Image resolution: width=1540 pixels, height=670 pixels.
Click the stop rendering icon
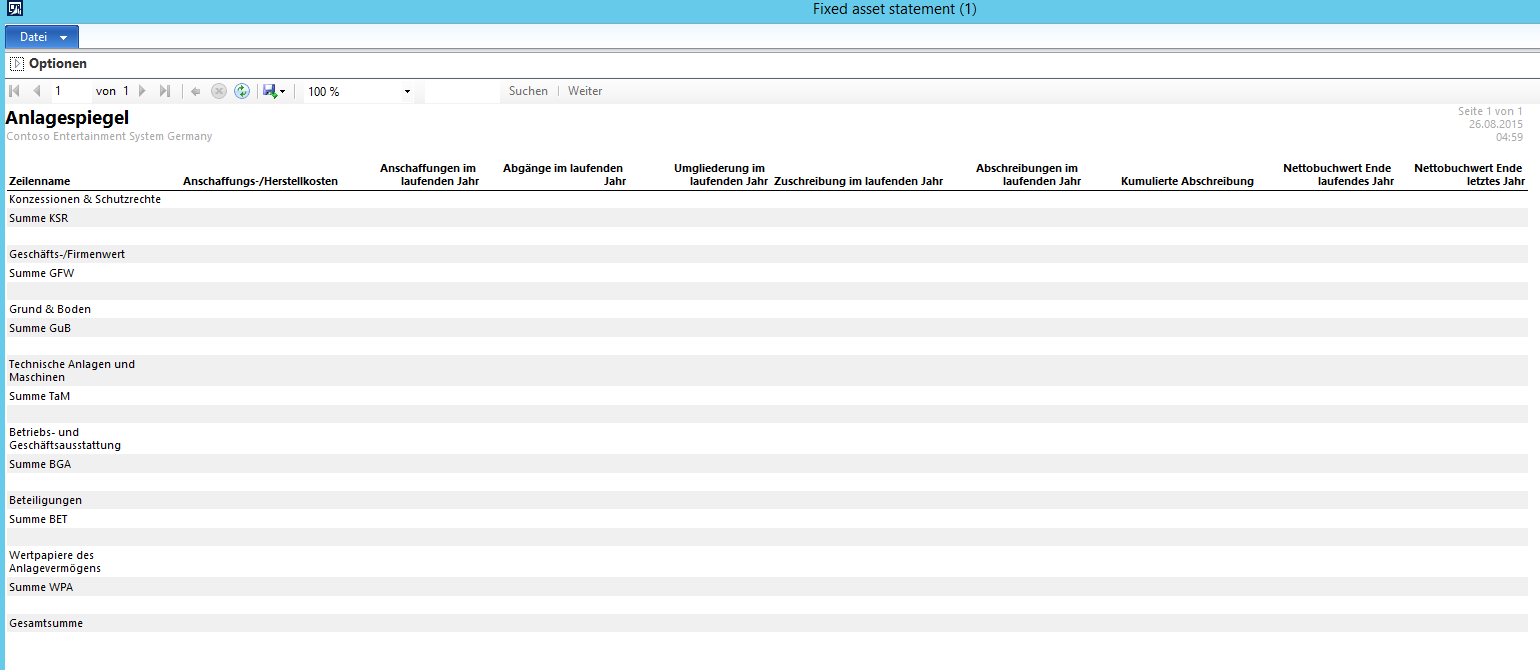pyautogui.click(x=219, y=91)
